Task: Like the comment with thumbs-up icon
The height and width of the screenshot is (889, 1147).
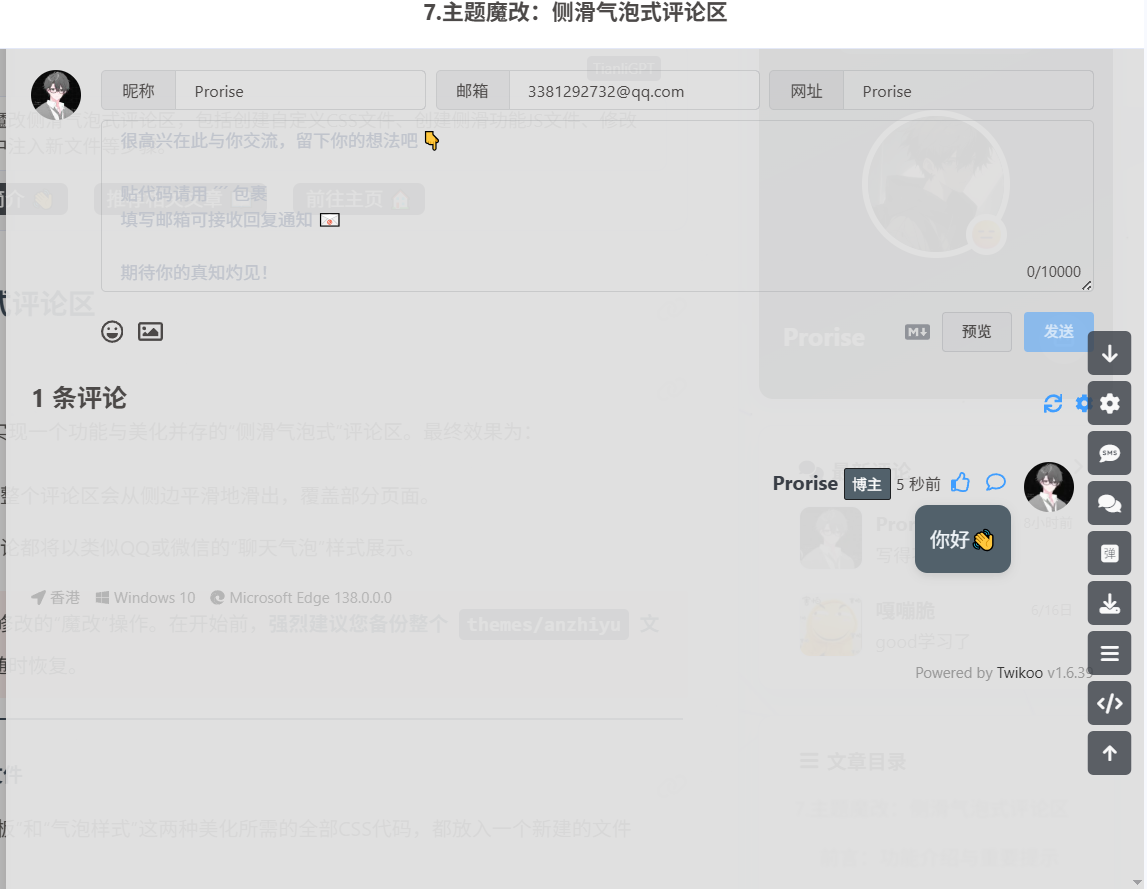Action: [x=961, y=483]
